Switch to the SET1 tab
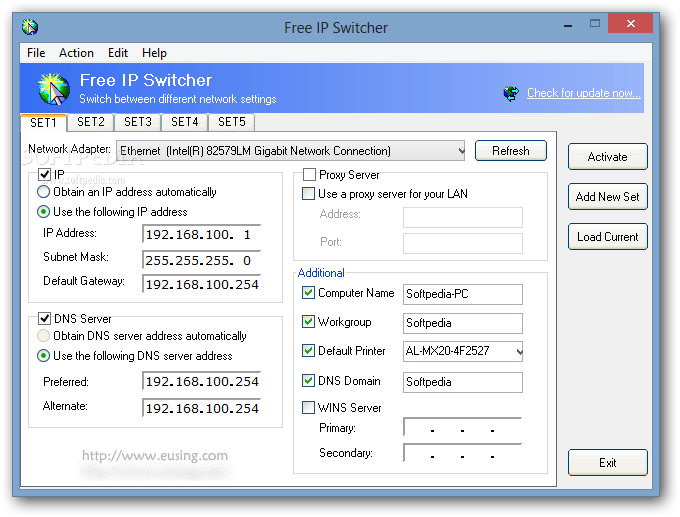 43,123
